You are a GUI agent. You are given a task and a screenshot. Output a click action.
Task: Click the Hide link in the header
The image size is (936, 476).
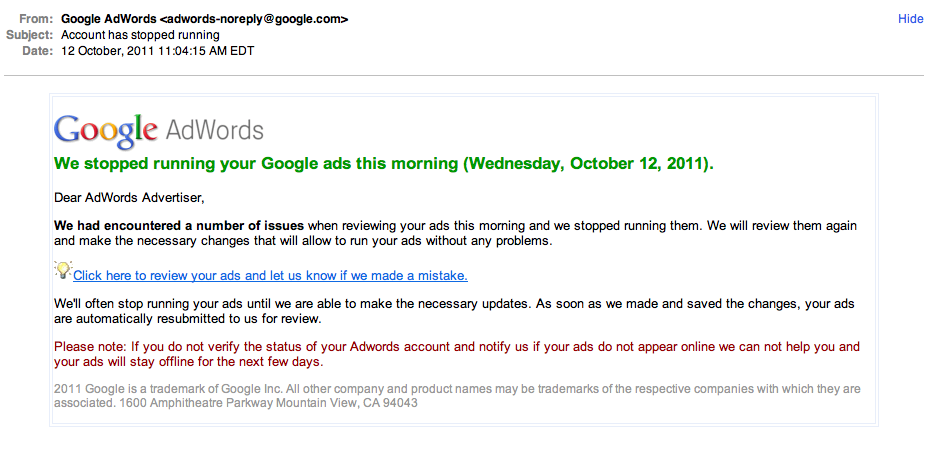[x=910, y=19]
